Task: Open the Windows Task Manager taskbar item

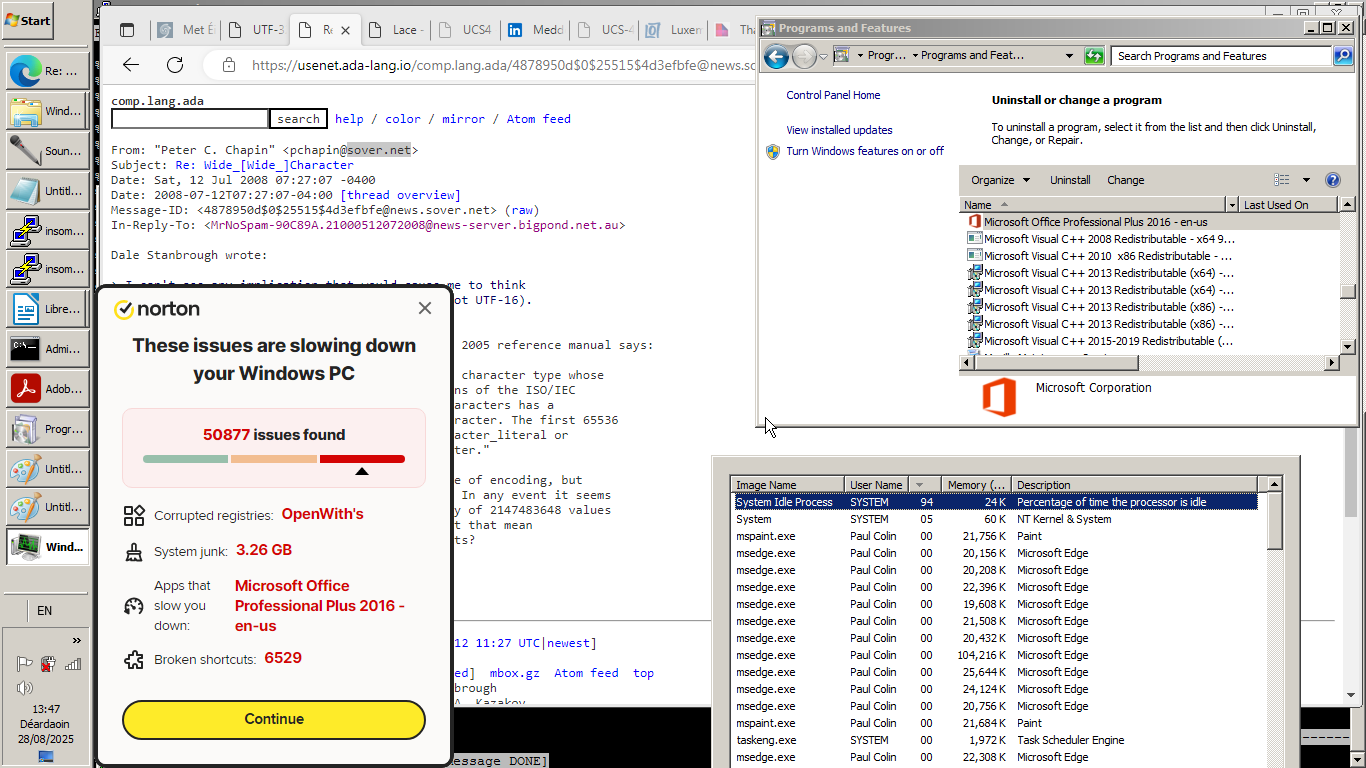Action: [47, 547]
